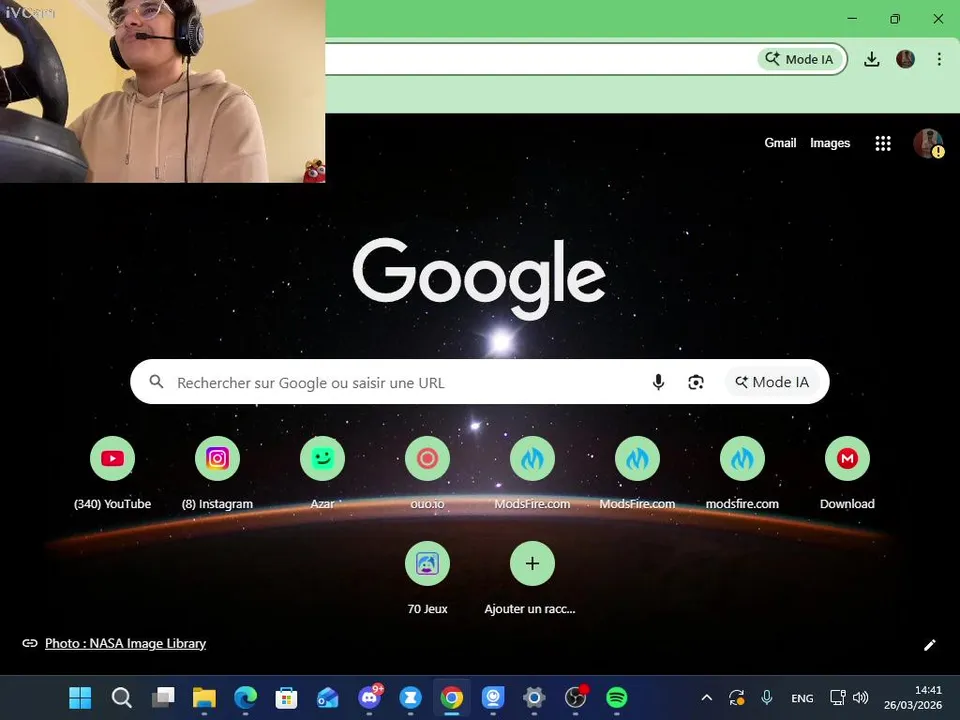The height and width of the screenshot is (720, 960).
Task: Open Spotify from taskbar
Action: (x=617, y=697)
